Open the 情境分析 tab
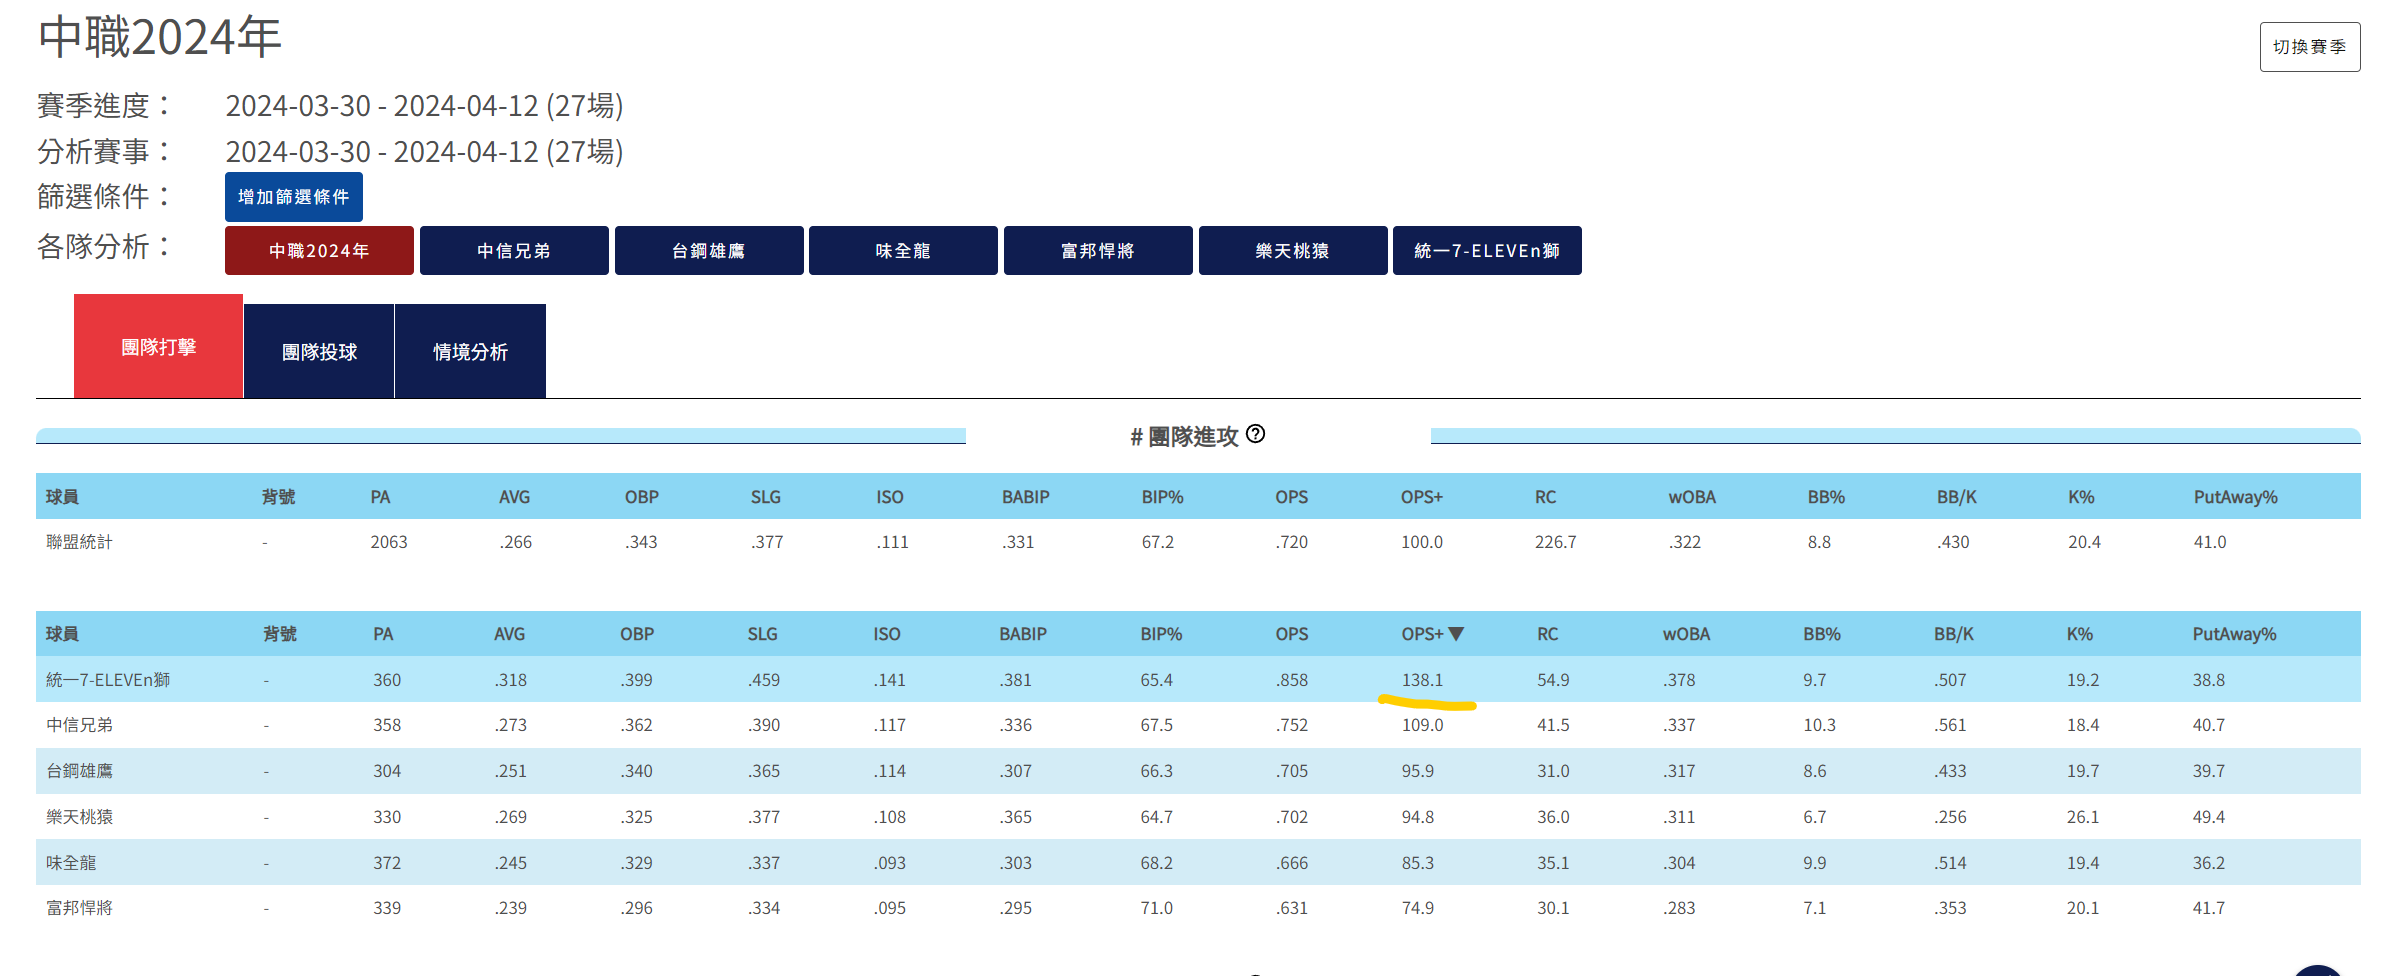This screenshot has height=976, width=2392. click(x=470, y=352)
